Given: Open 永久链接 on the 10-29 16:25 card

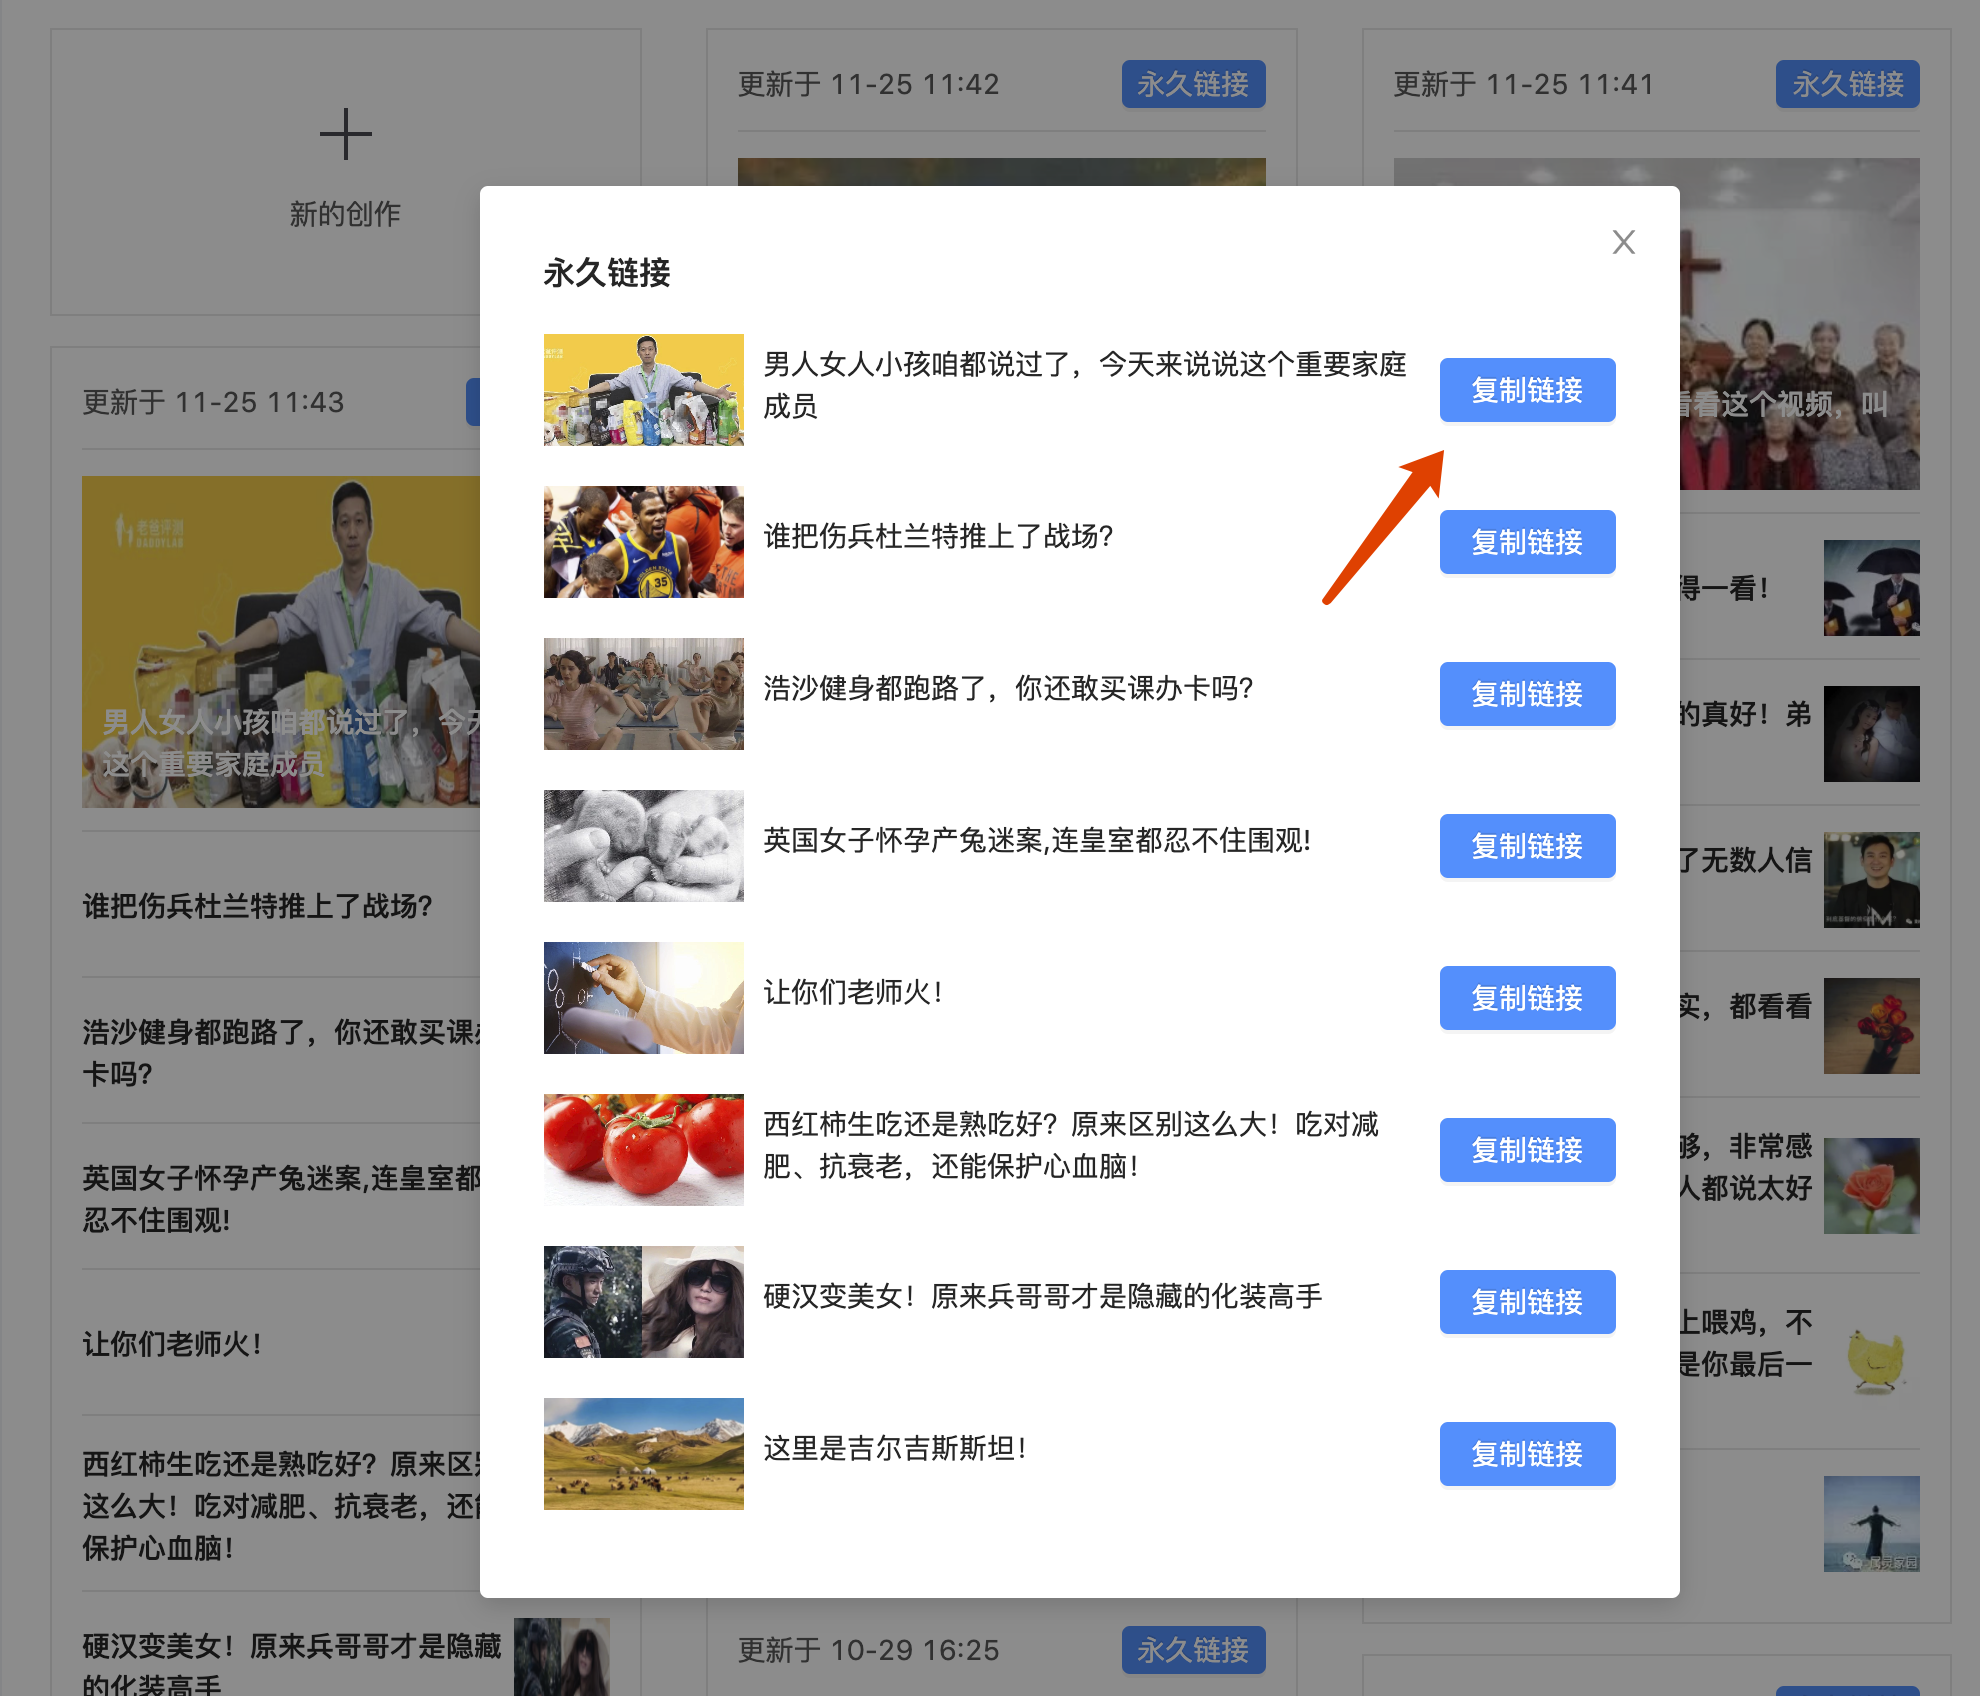Looking at the screenshot, I should click(x=1193, y=1650).
